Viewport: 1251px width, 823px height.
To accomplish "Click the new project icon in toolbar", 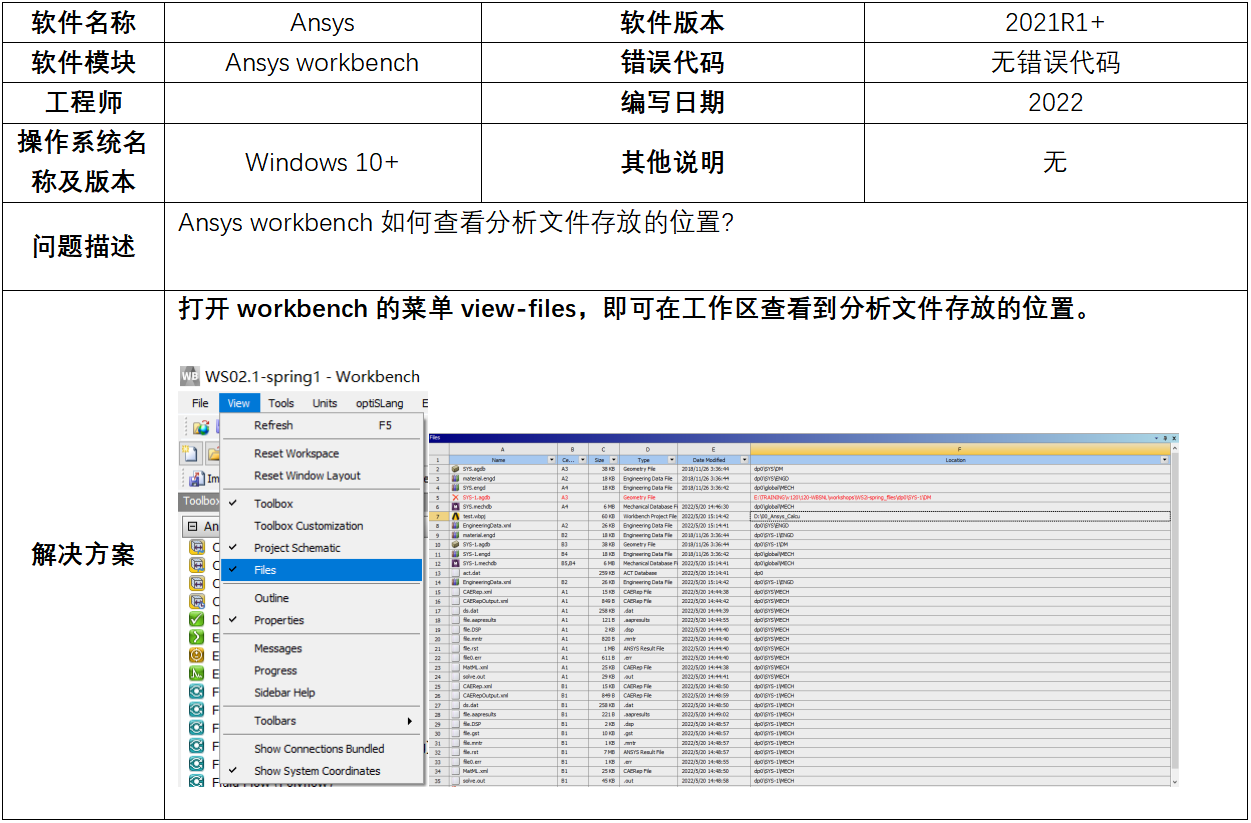I will coord(191,453).
